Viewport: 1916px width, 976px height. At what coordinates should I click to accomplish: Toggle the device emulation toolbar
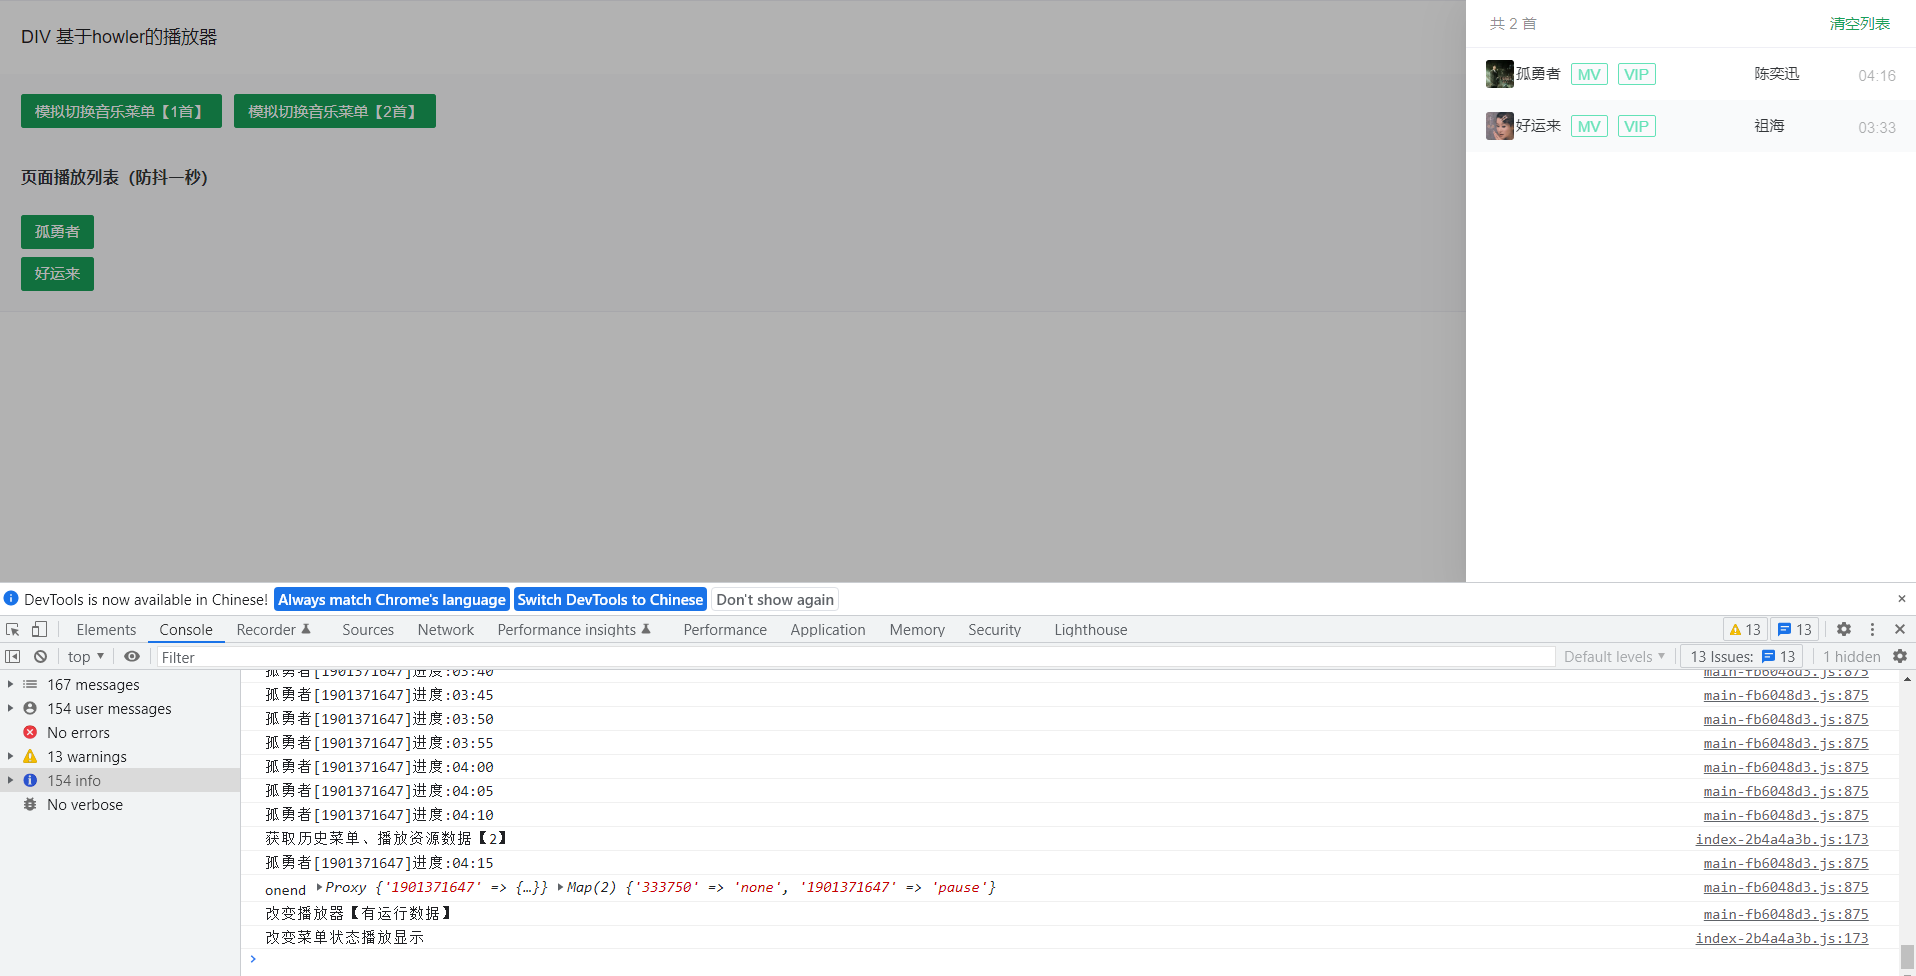(39, 629)
